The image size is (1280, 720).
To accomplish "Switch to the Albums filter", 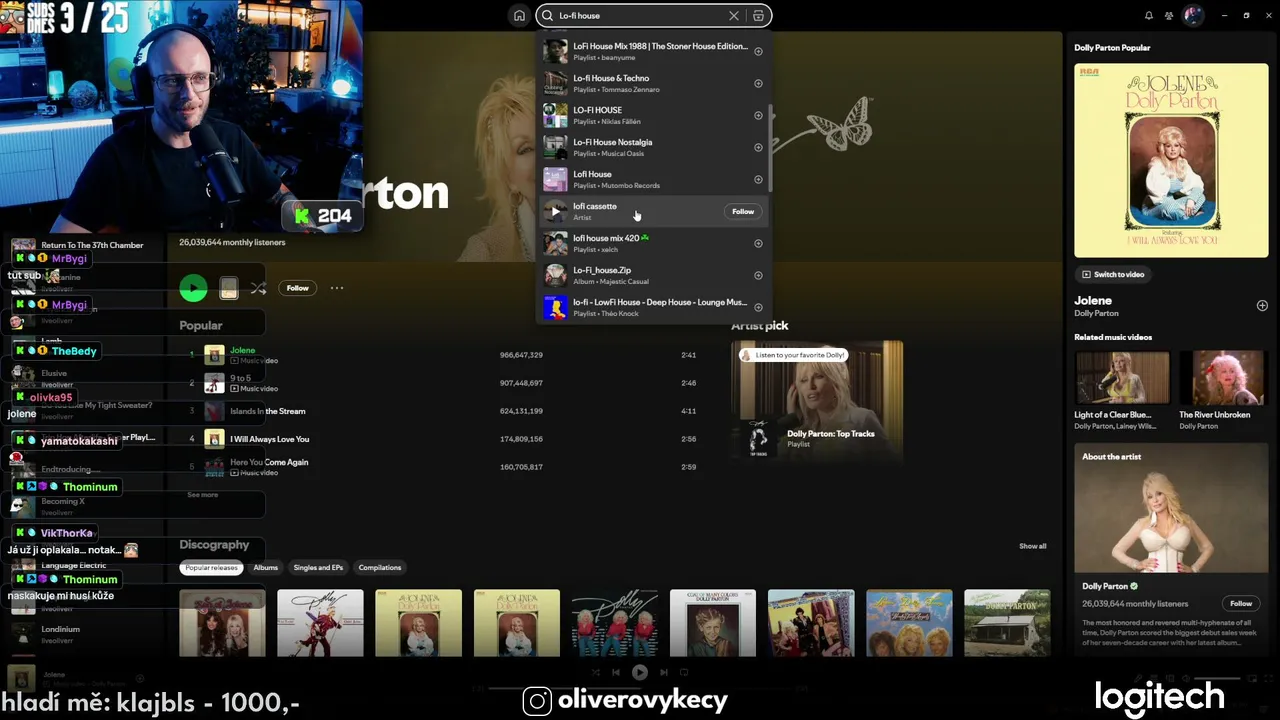I will 266,568.
